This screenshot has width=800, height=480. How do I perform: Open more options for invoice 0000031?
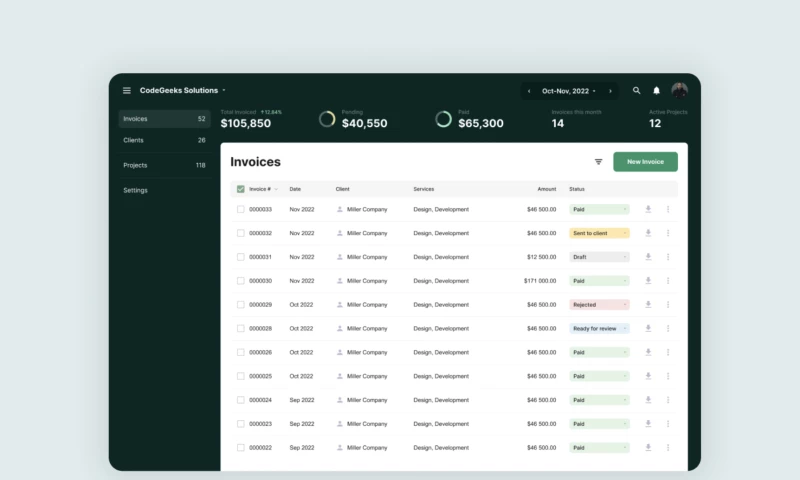point(668,257)
